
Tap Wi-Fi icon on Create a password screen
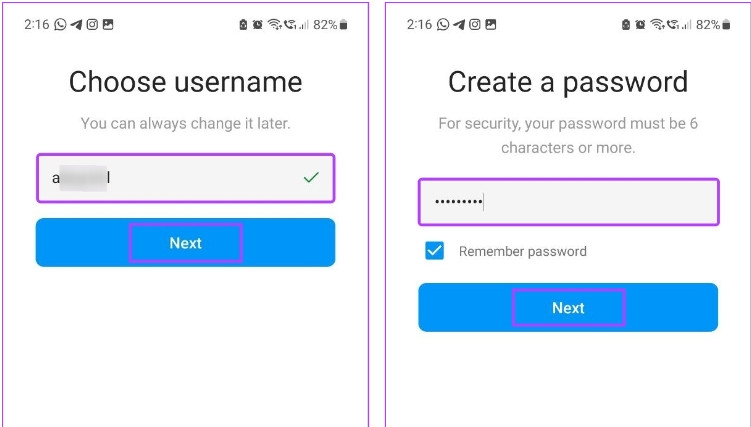point(657,24)
